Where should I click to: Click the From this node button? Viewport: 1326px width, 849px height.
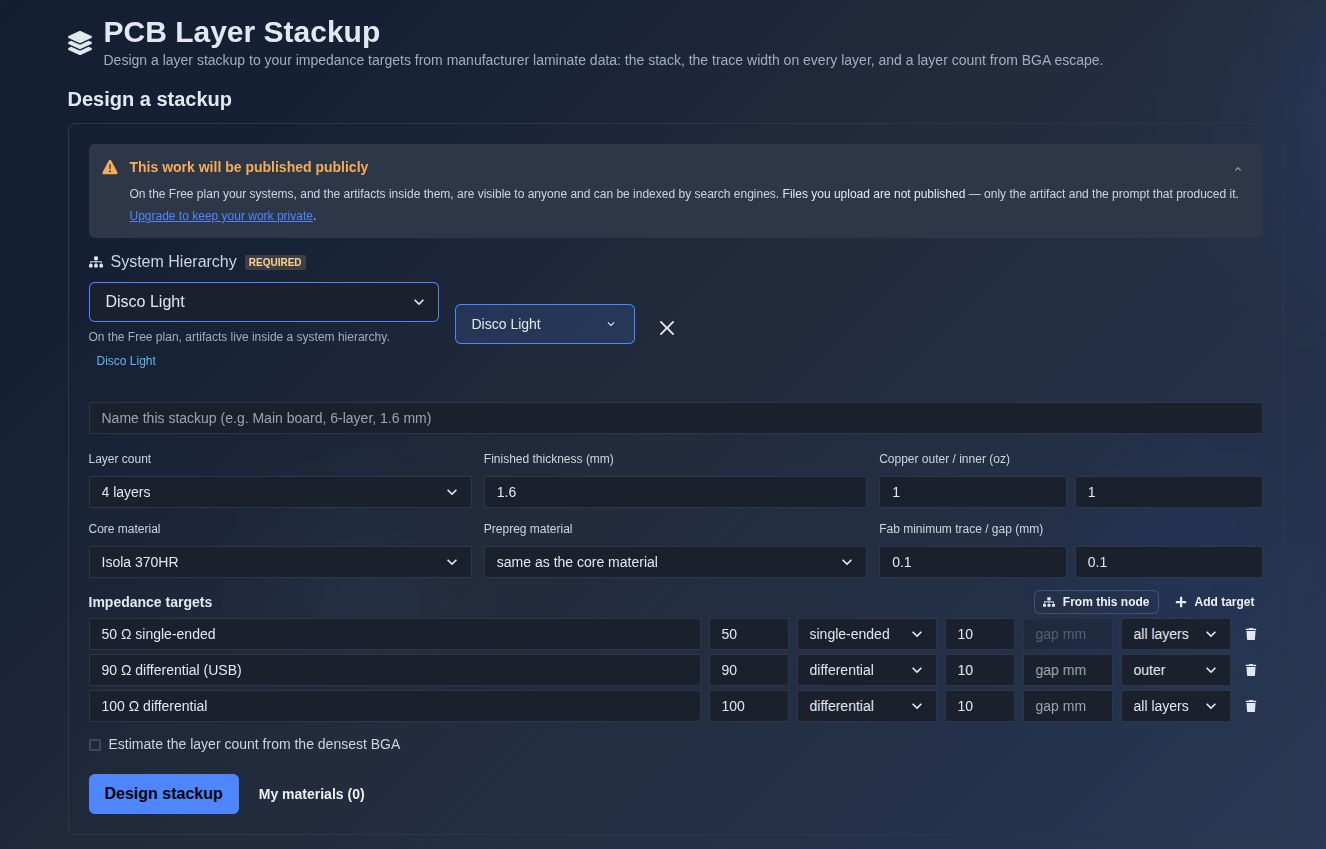pyautogui.click(x=1096, y=602)
